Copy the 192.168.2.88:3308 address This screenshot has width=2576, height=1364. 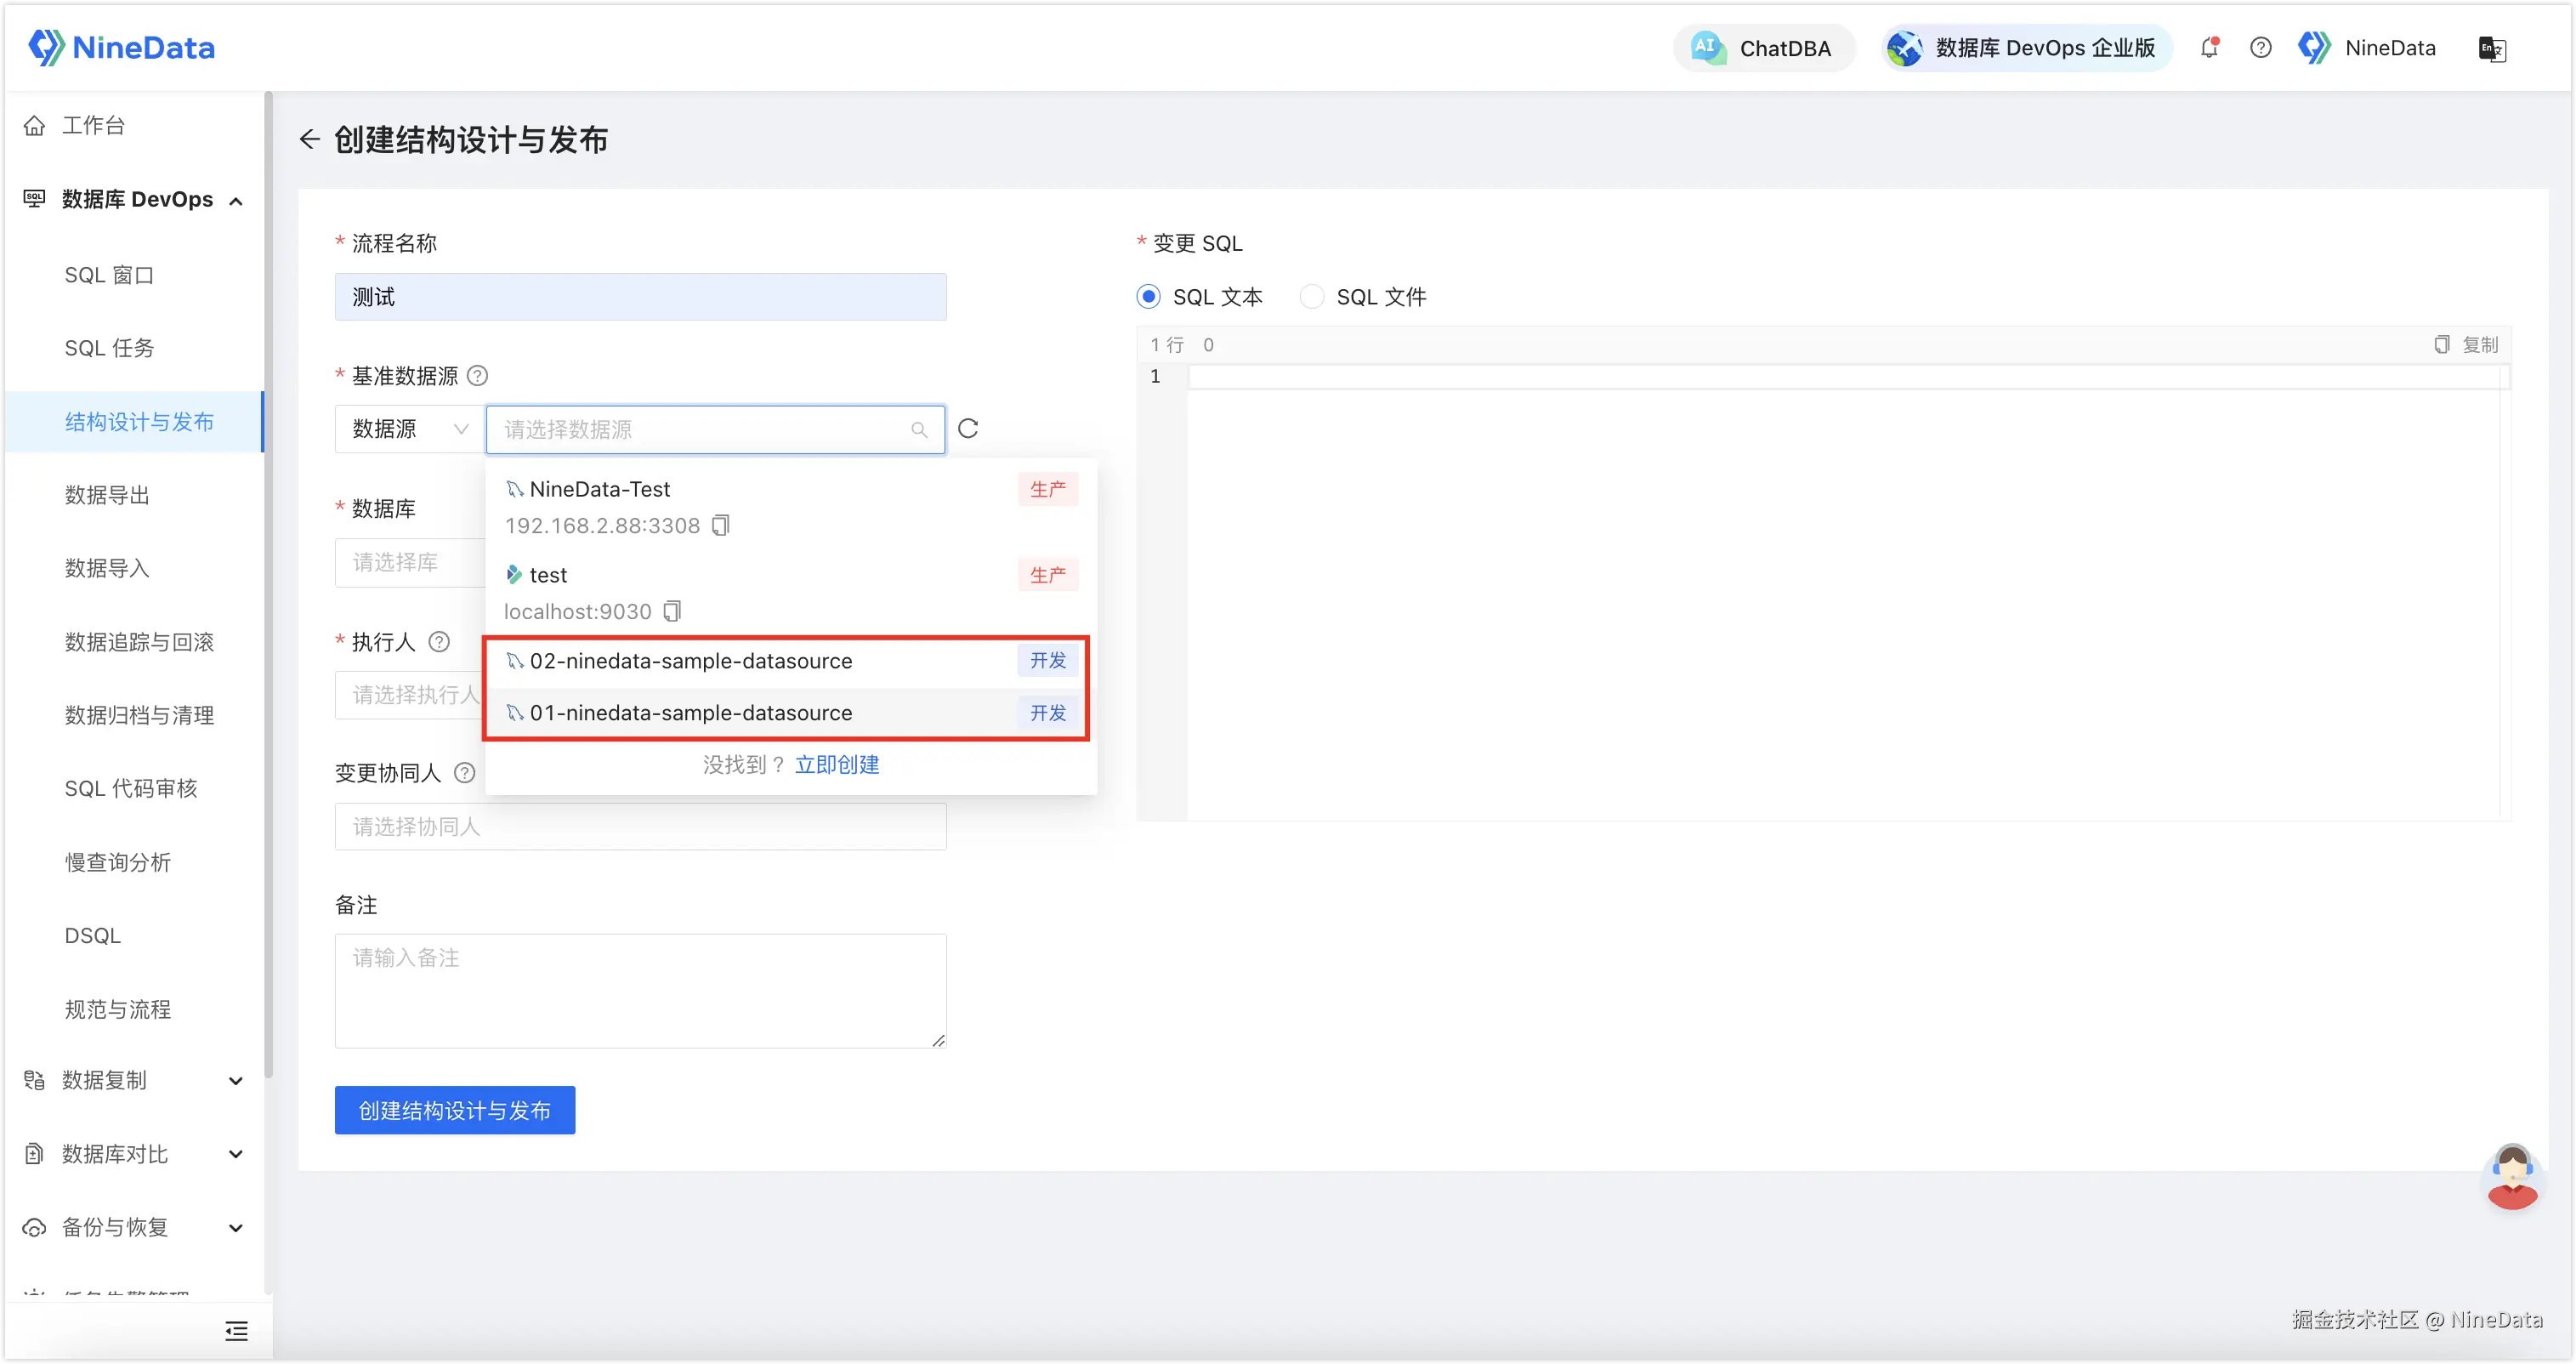click(x=721, y=526)
